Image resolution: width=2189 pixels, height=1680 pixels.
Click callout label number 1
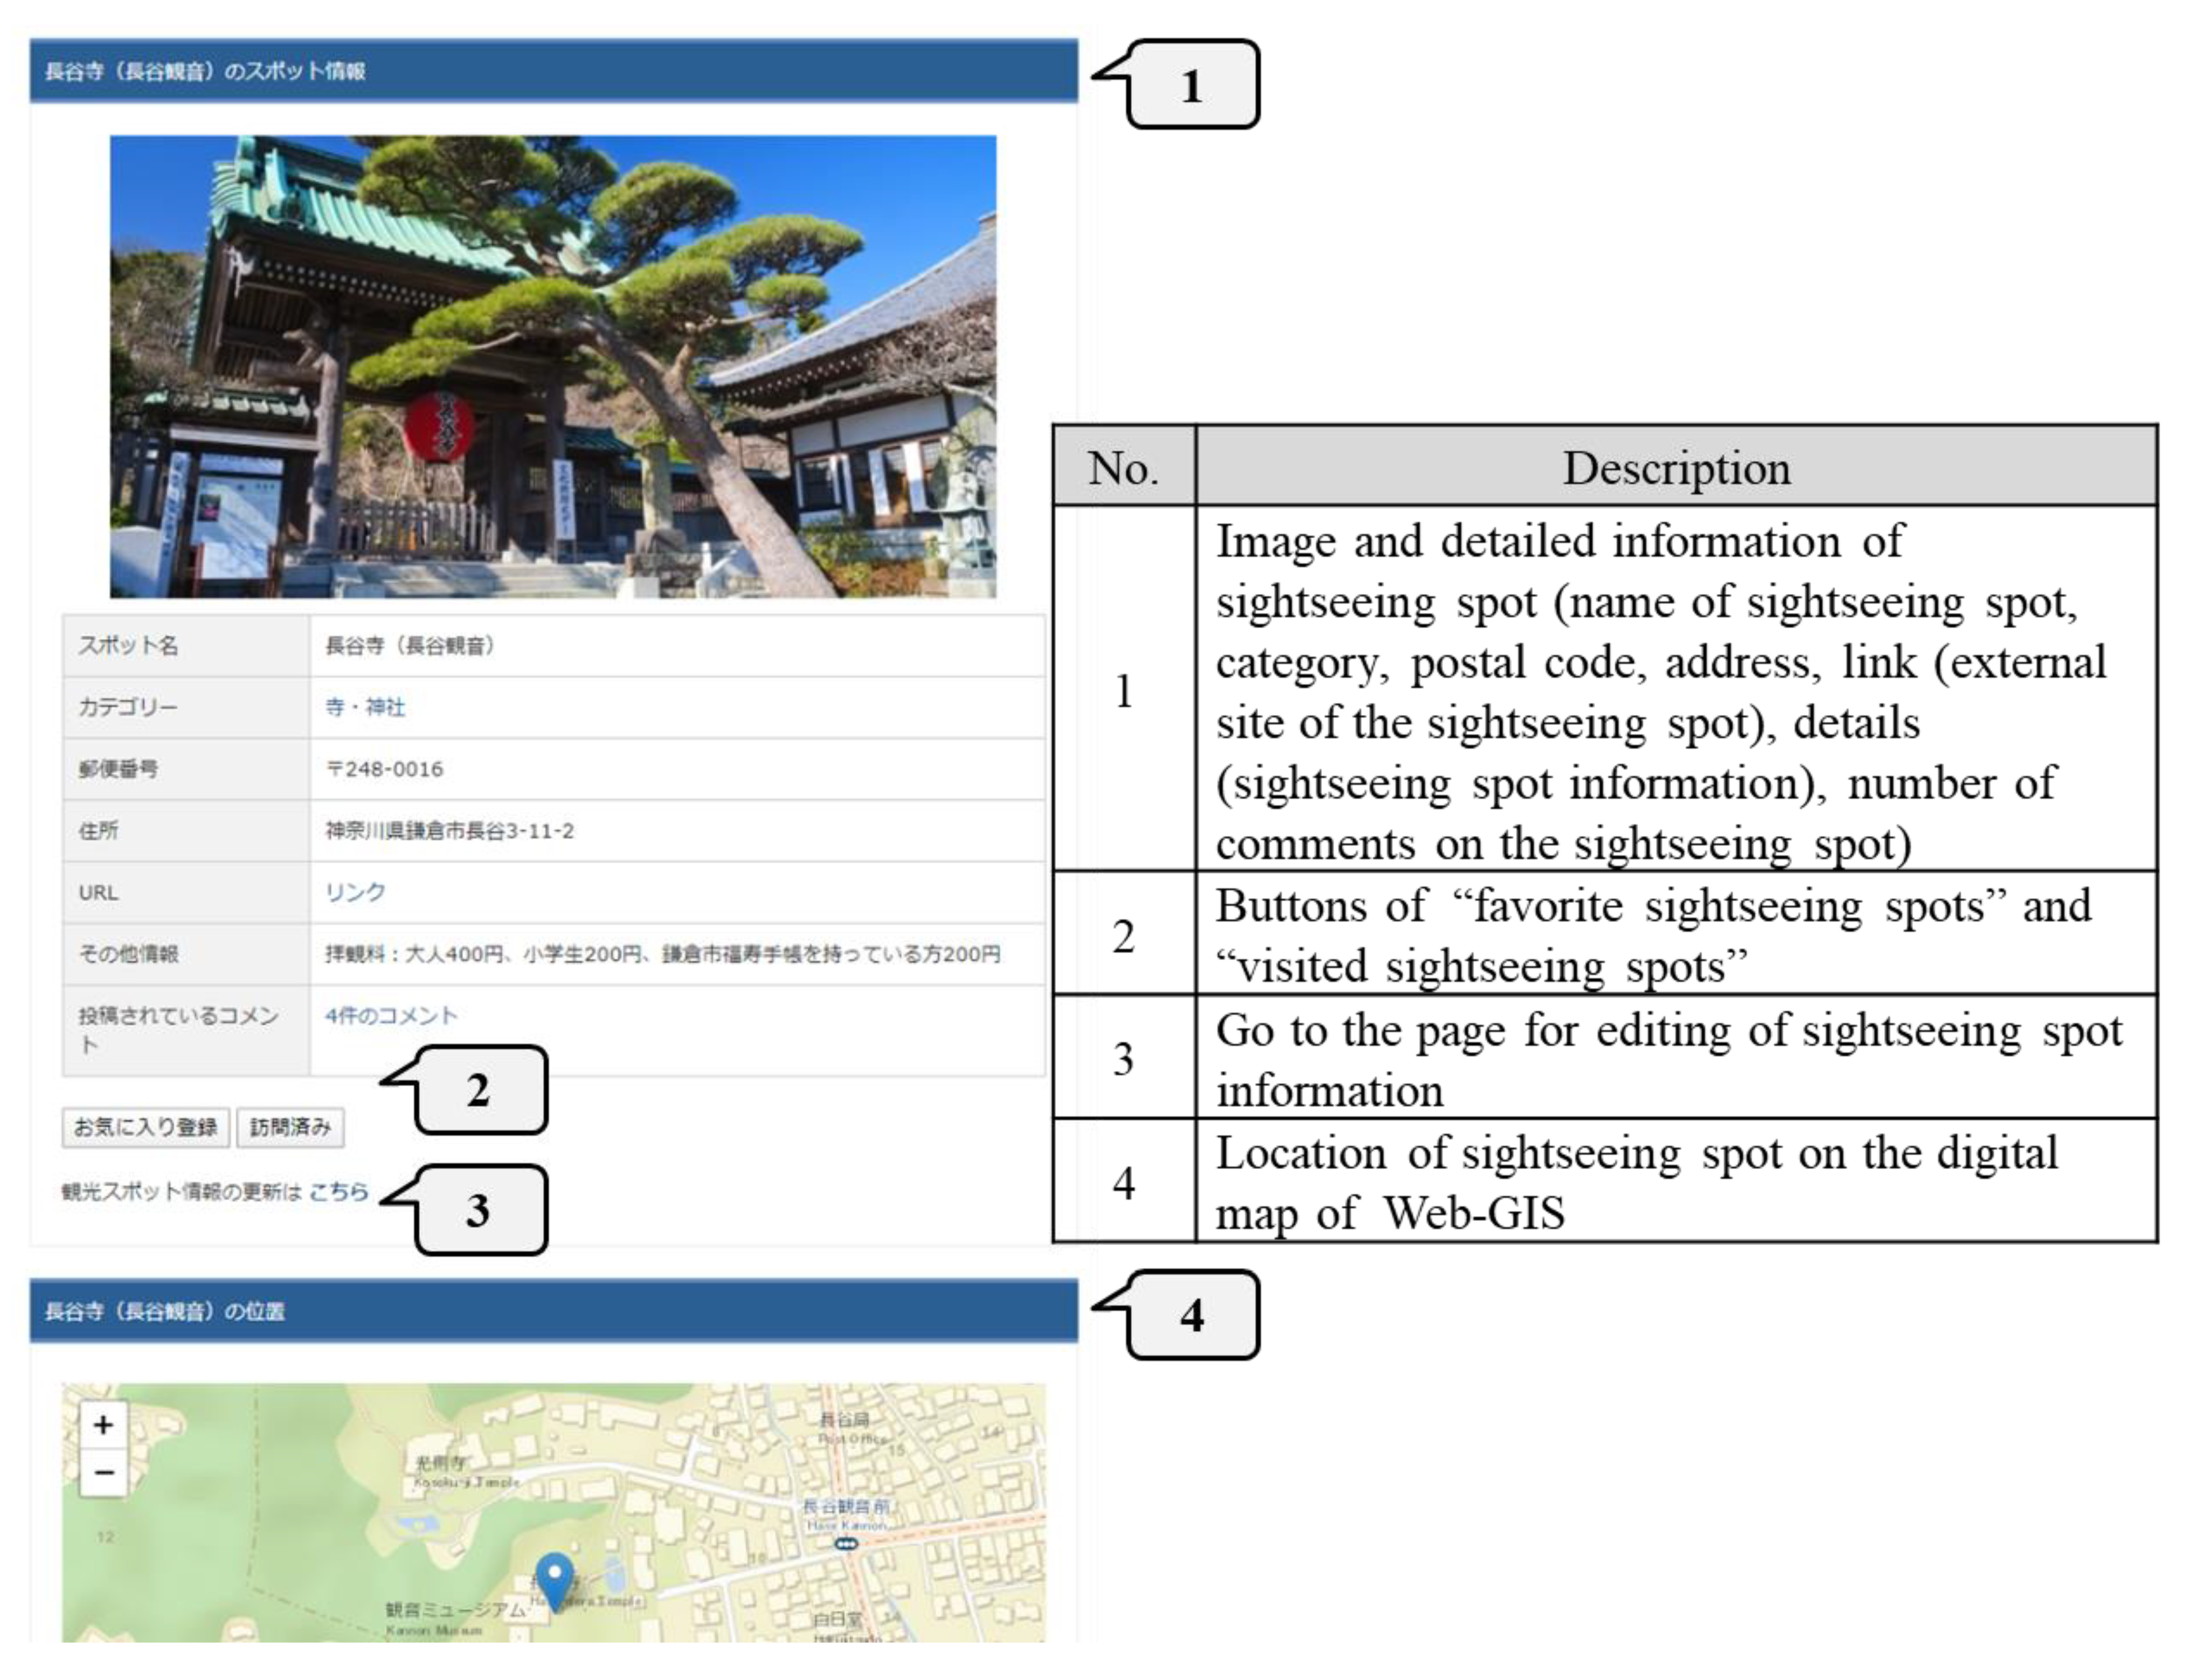tap(1192, 86)
